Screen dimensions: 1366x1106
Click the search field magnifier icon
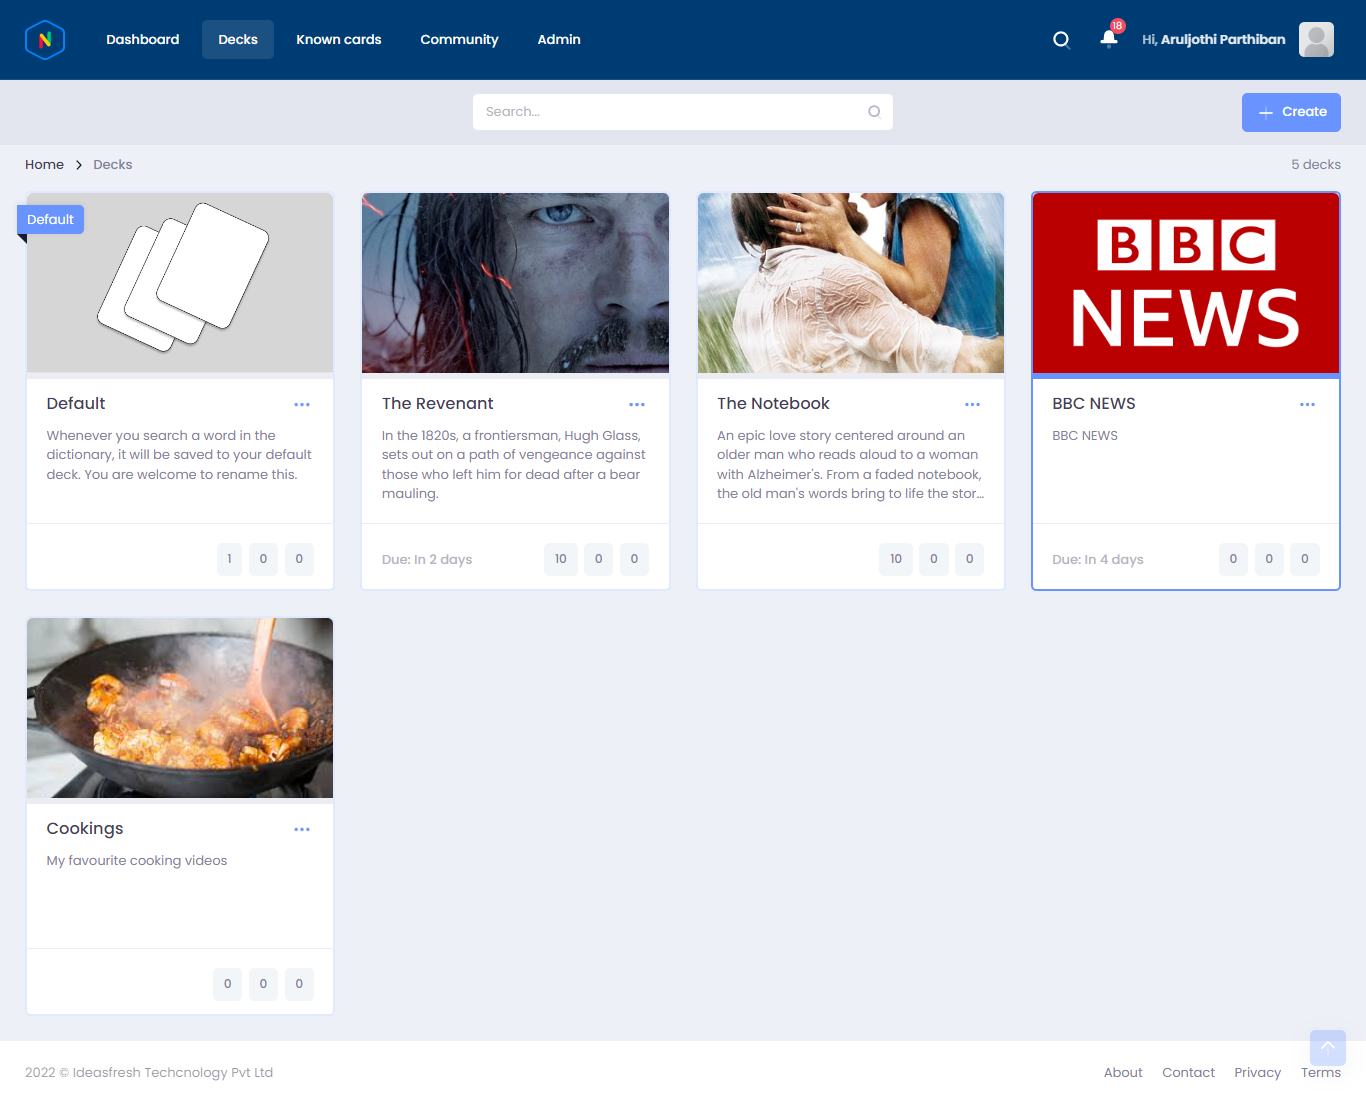click(874, 112)
